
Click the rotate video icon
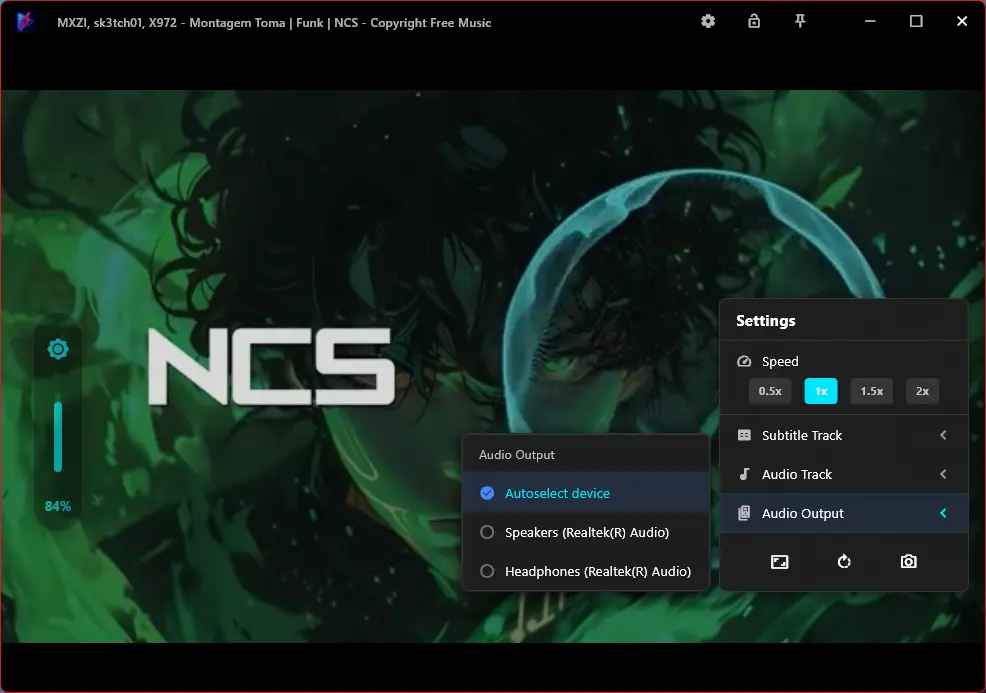click(x=844, y=562)
